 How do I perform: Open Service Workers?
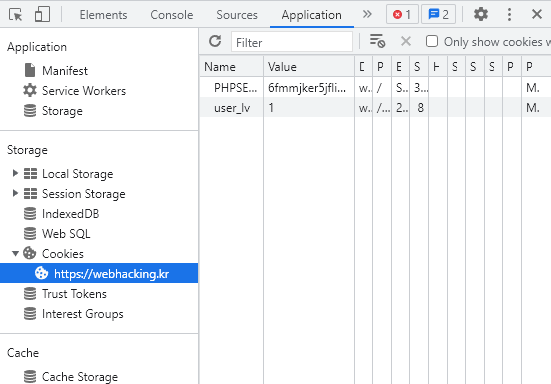[84, 91]
